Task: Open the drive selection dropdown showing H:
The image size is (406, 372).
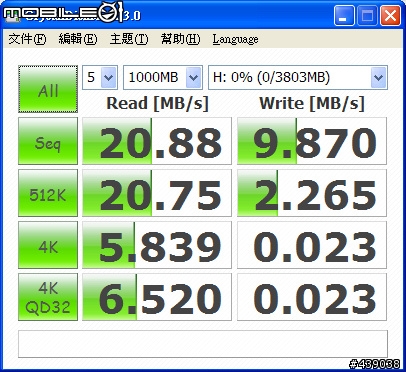Action: [298, 77]
